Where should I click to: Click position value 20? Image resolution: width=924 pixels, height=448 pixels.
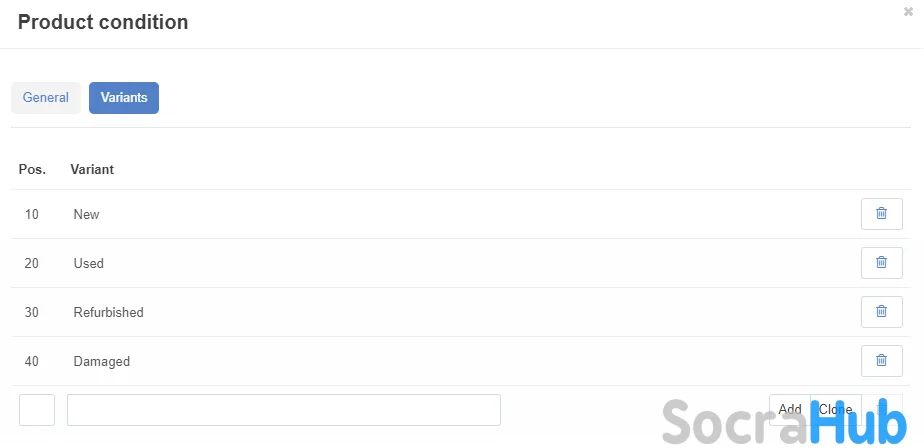coord(32,264)
